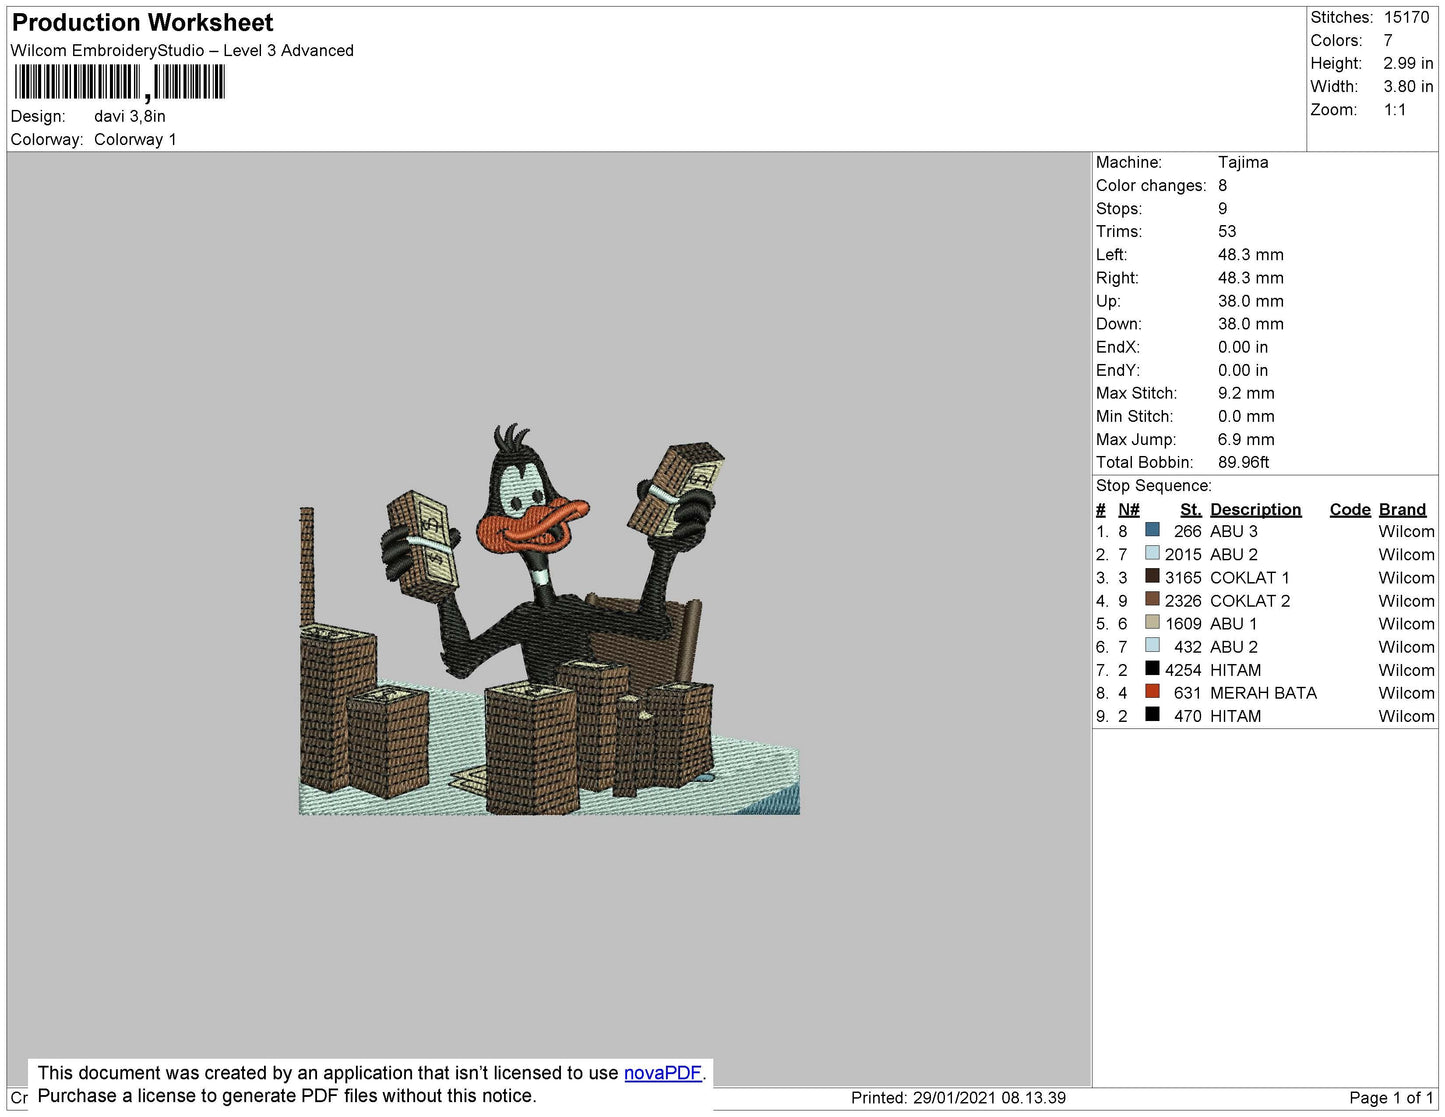Screen dimensions: 1445x1117
Task: Select the HITAM swatch in stop 9
Action: [x=1152, y=714]
